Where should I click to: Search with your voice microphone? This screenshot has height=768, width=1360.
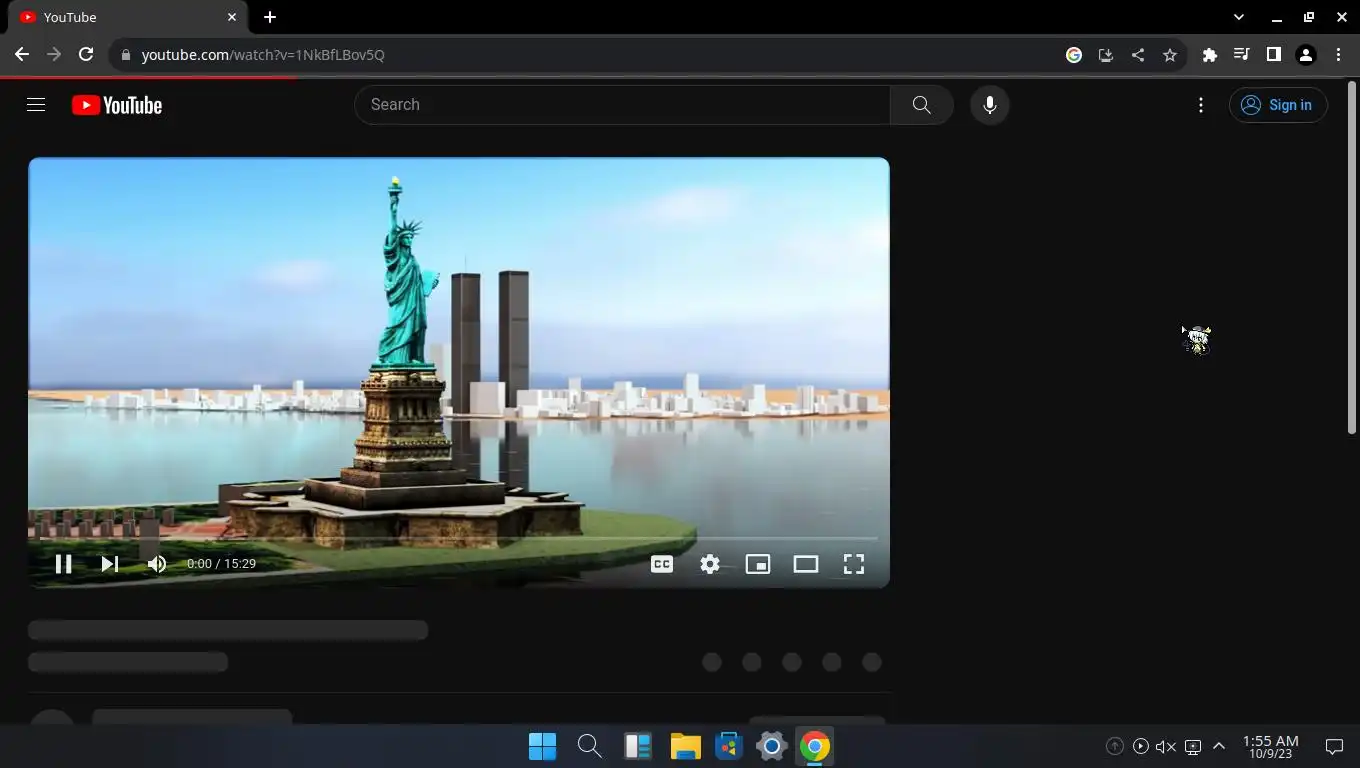(990, 105)
